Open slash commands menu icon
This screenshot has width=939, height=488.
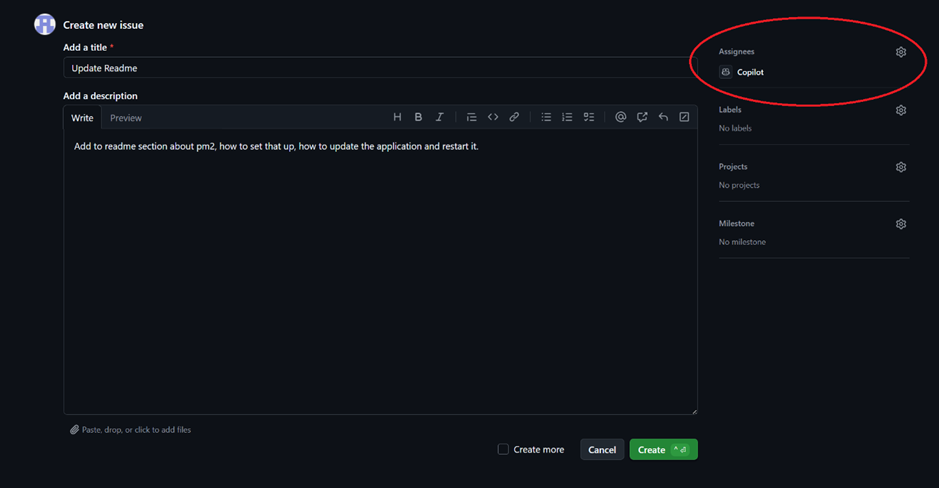pyautogui.click(x=684, y=117)
